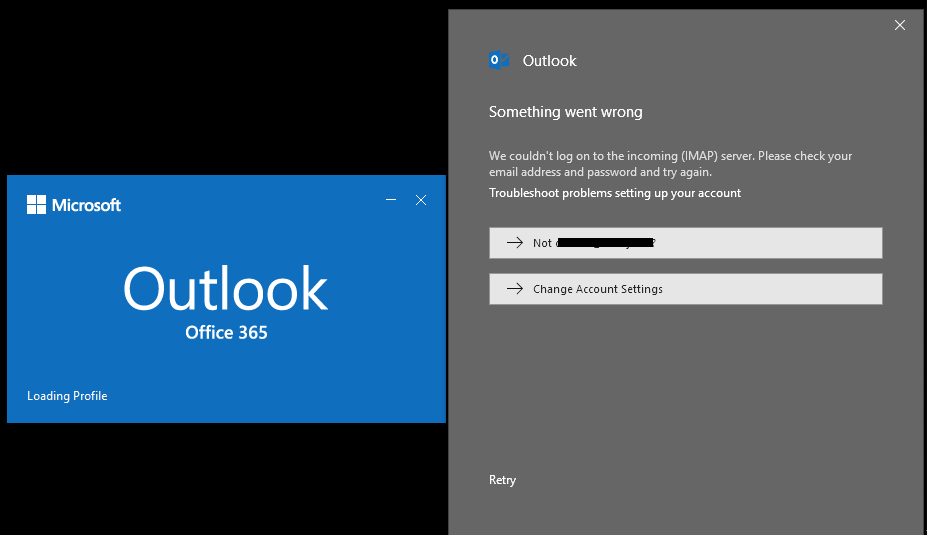Click the IMAP server error message text
Viewport: 927px width, 535px height.
[x=670, y=164]
